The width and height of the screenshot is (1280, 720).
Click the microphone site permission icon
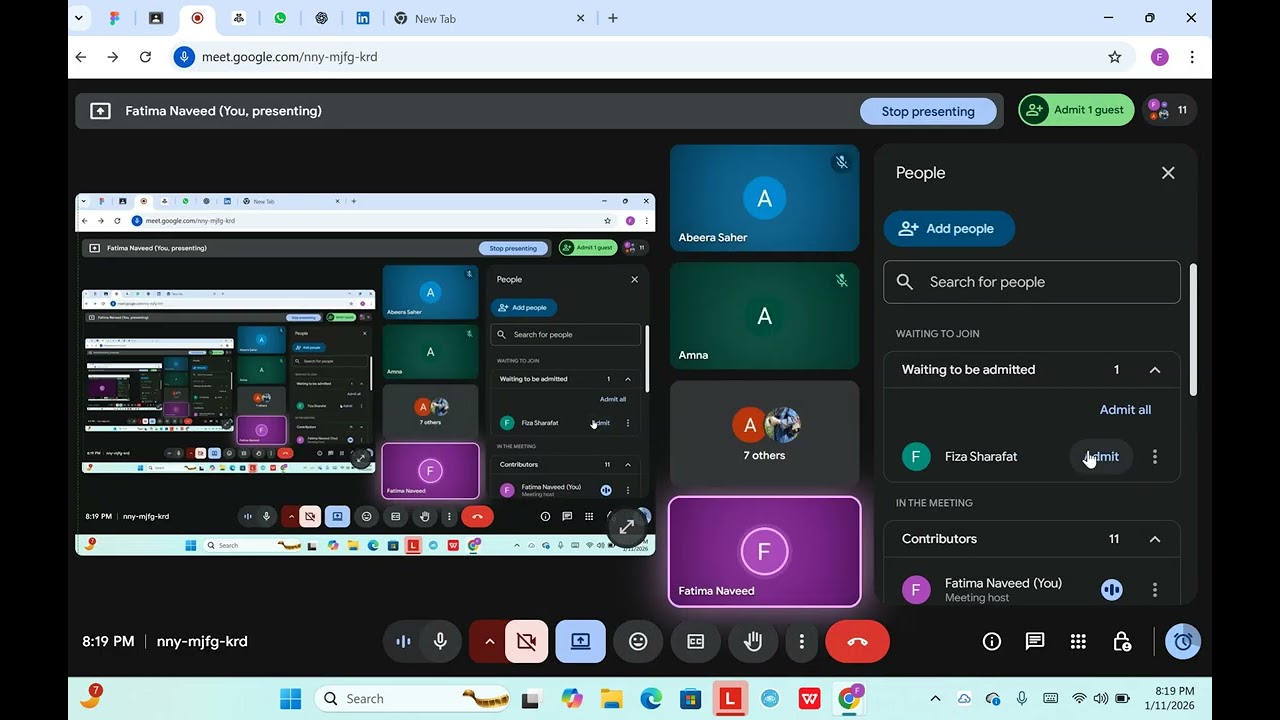coord(184,57)
